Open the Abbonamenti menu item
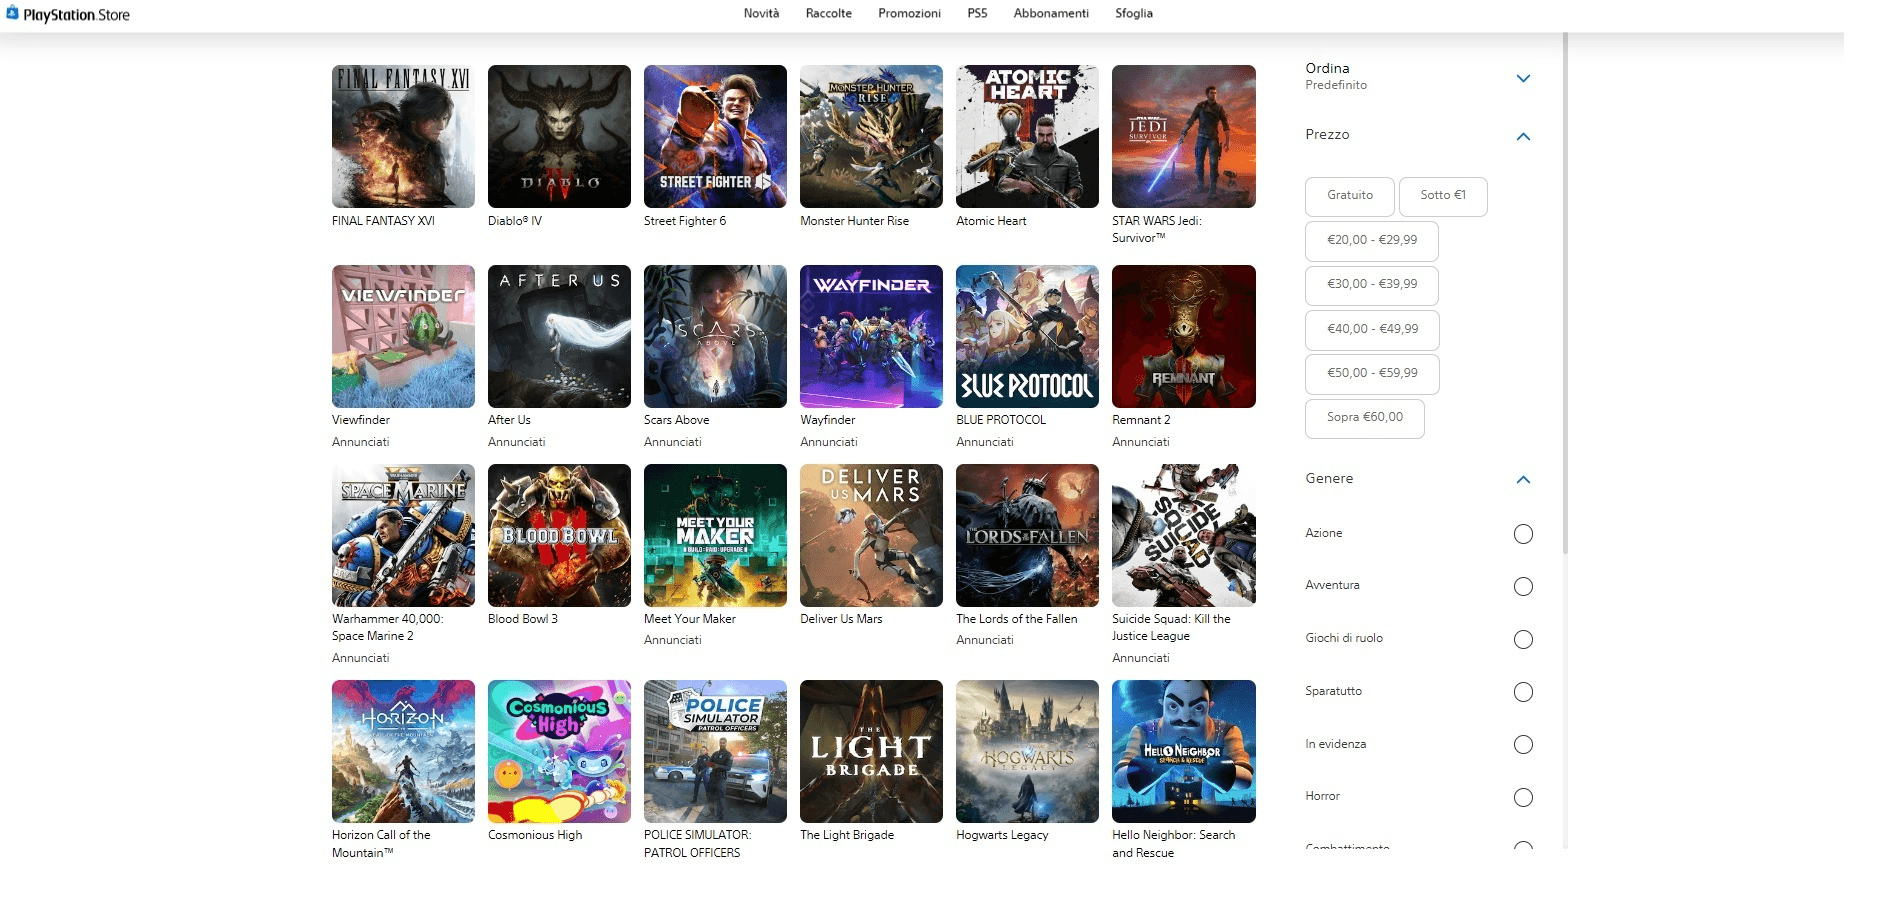 tap(1050, 13)
